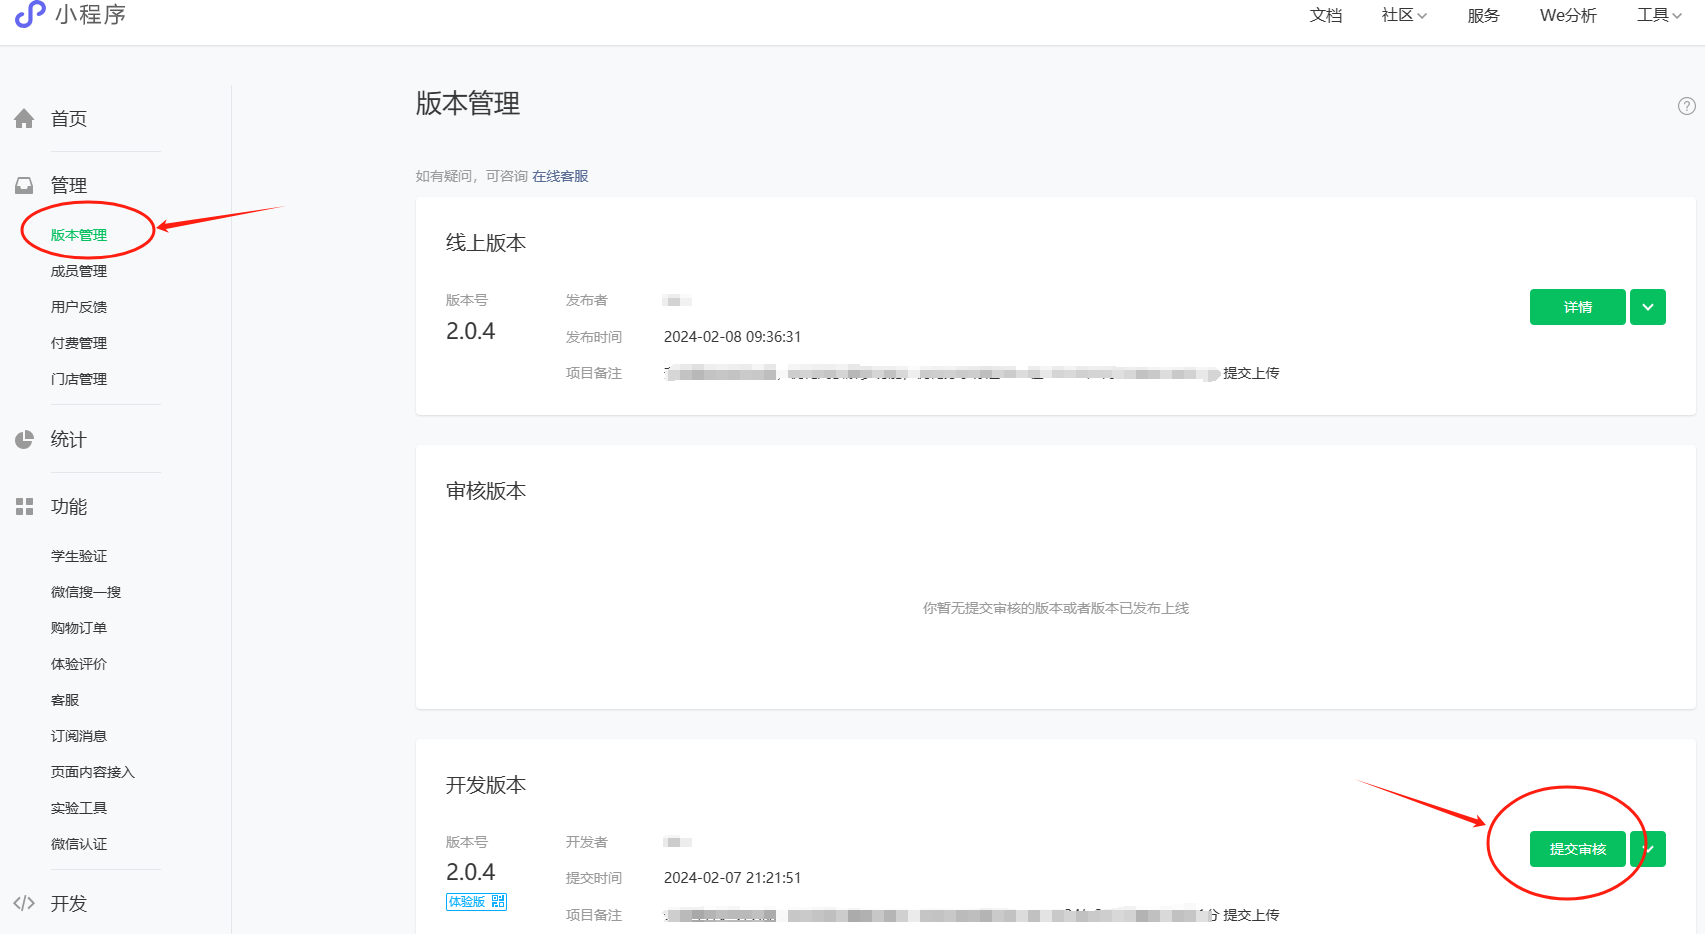Open the 工具 dropdown menu
1705x934 pixels.
[x=1658, y=15]
